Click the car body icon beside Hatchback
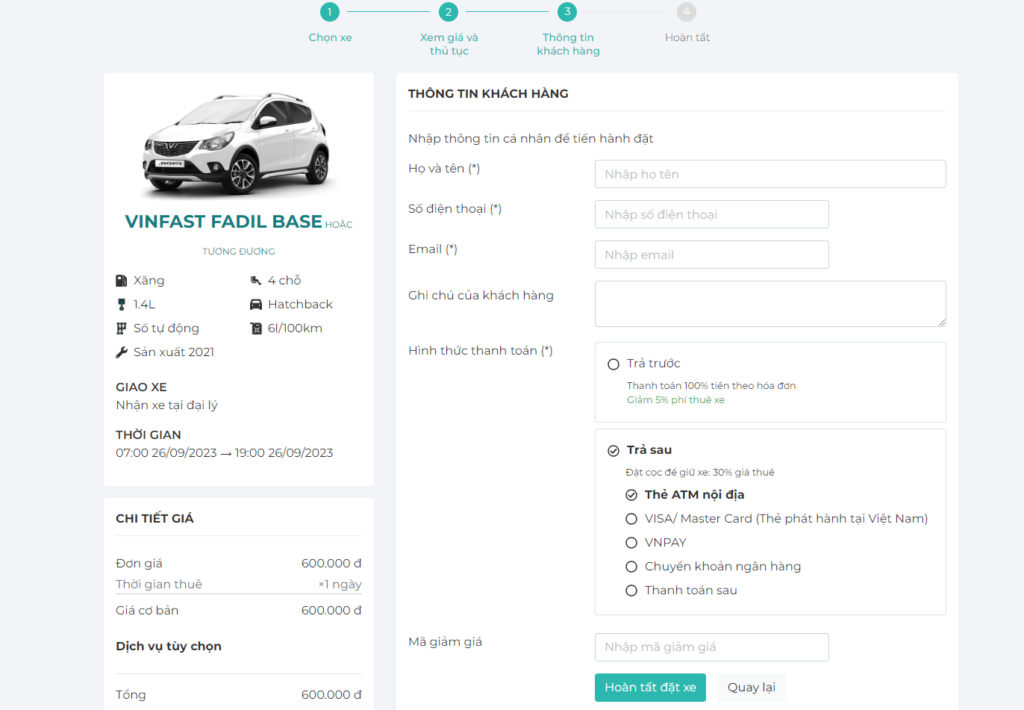This screenshot has height=710, width=1024. tap(256, 305)
